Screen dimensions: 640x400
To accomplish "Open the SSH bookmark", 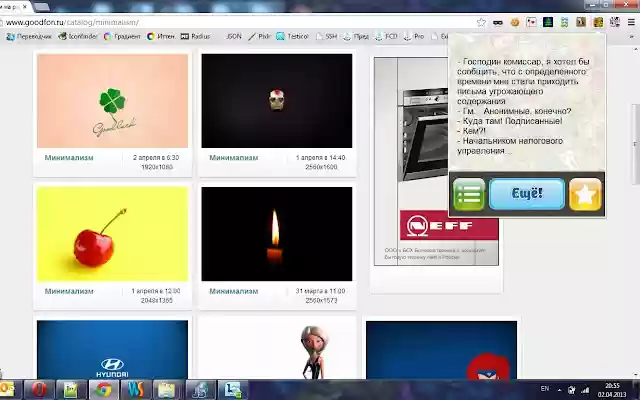I will point(327,36).
